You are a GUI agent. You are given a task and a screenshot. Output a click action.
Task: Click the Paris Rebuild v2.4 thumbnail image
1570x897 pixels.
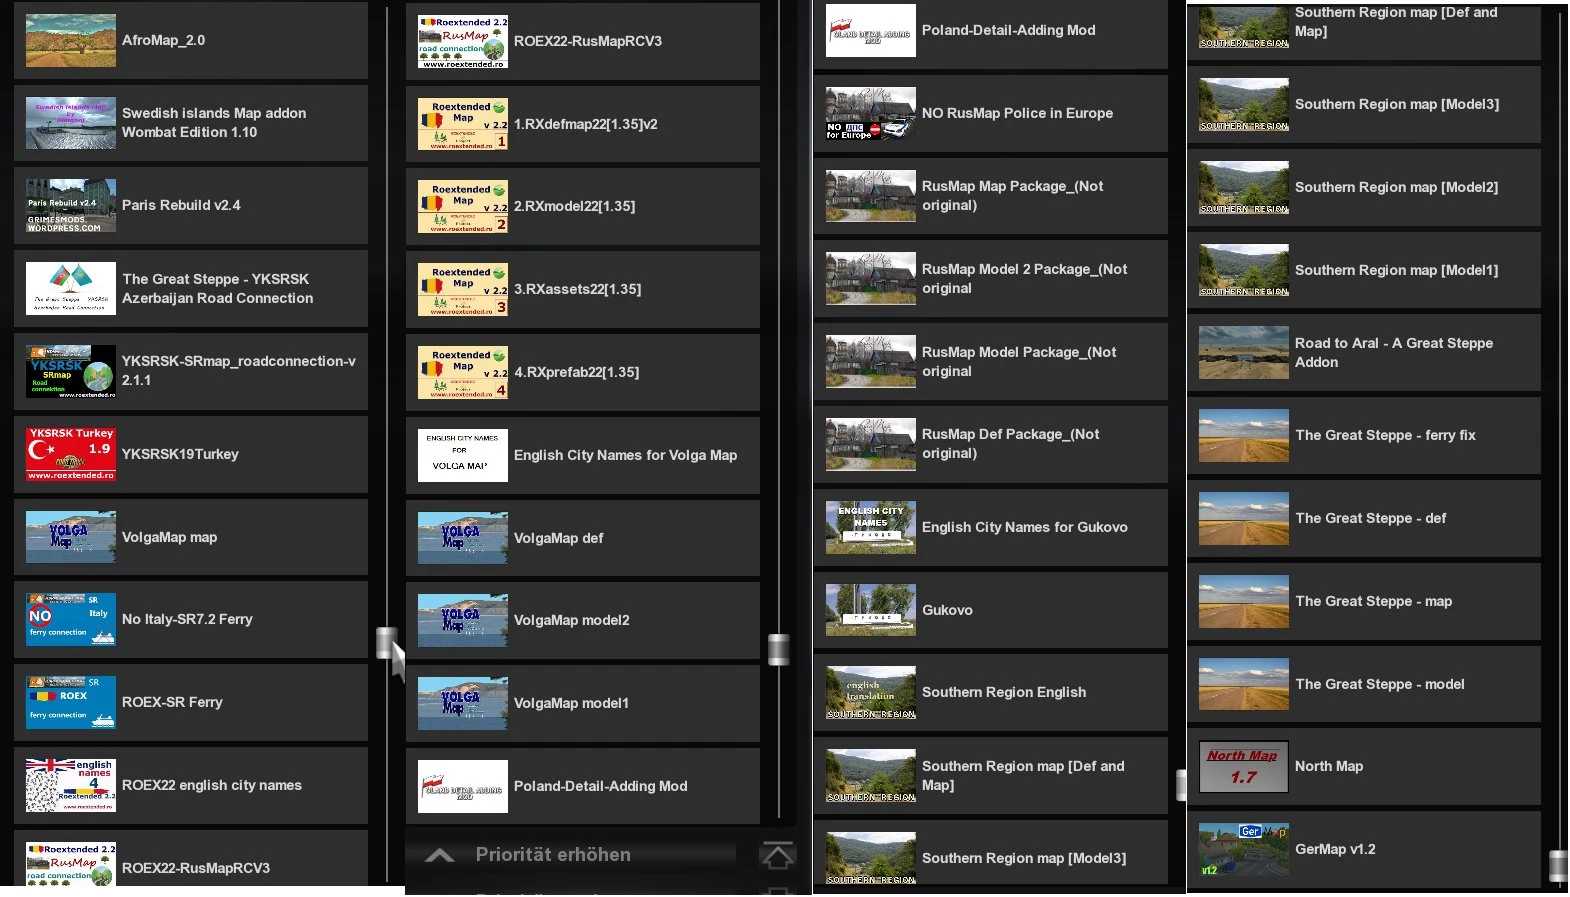[70, 206]
